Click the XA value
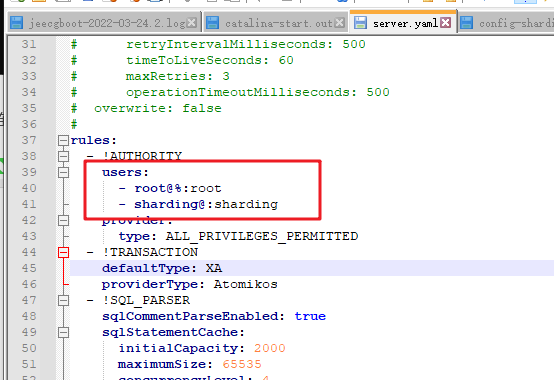 click(214, 268)
